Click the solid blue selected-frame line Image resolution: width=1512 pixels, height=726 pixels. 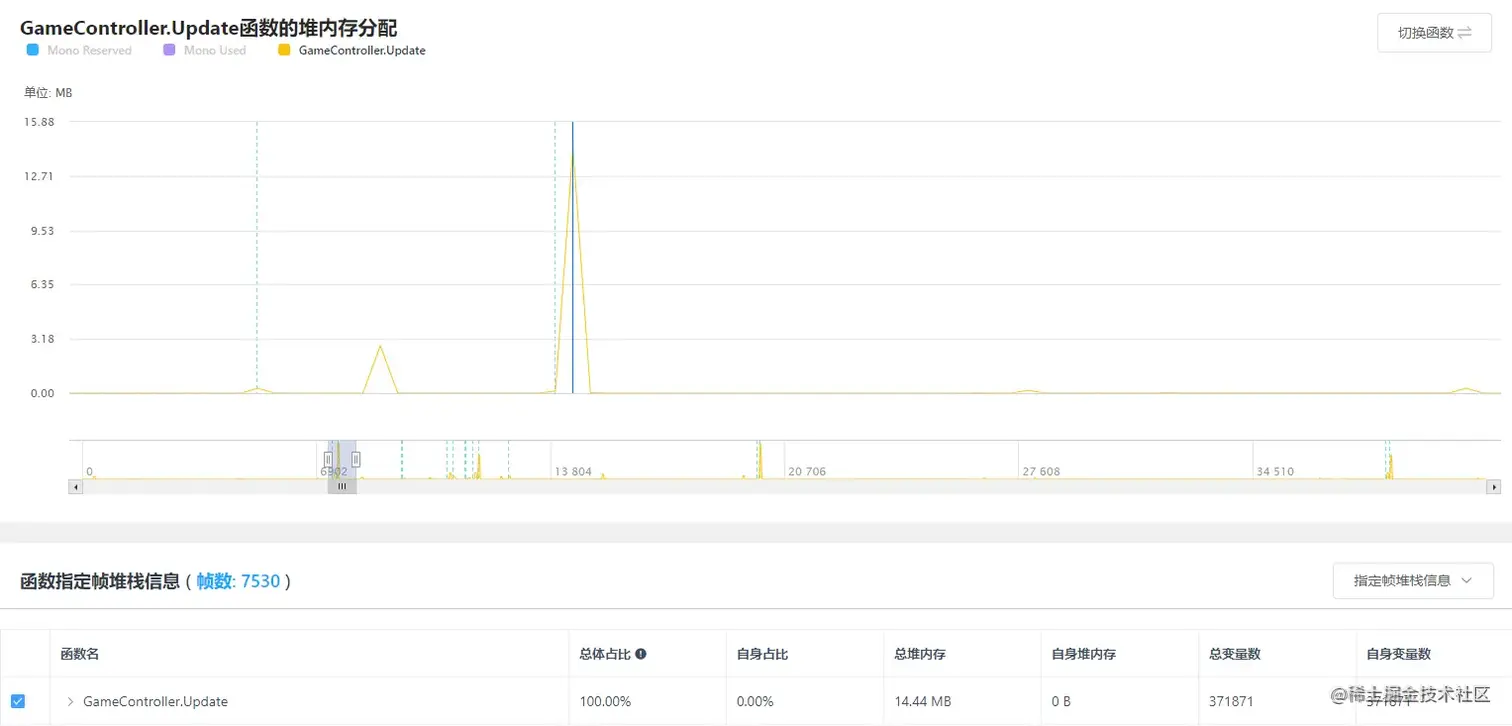(x=573, y=257)
